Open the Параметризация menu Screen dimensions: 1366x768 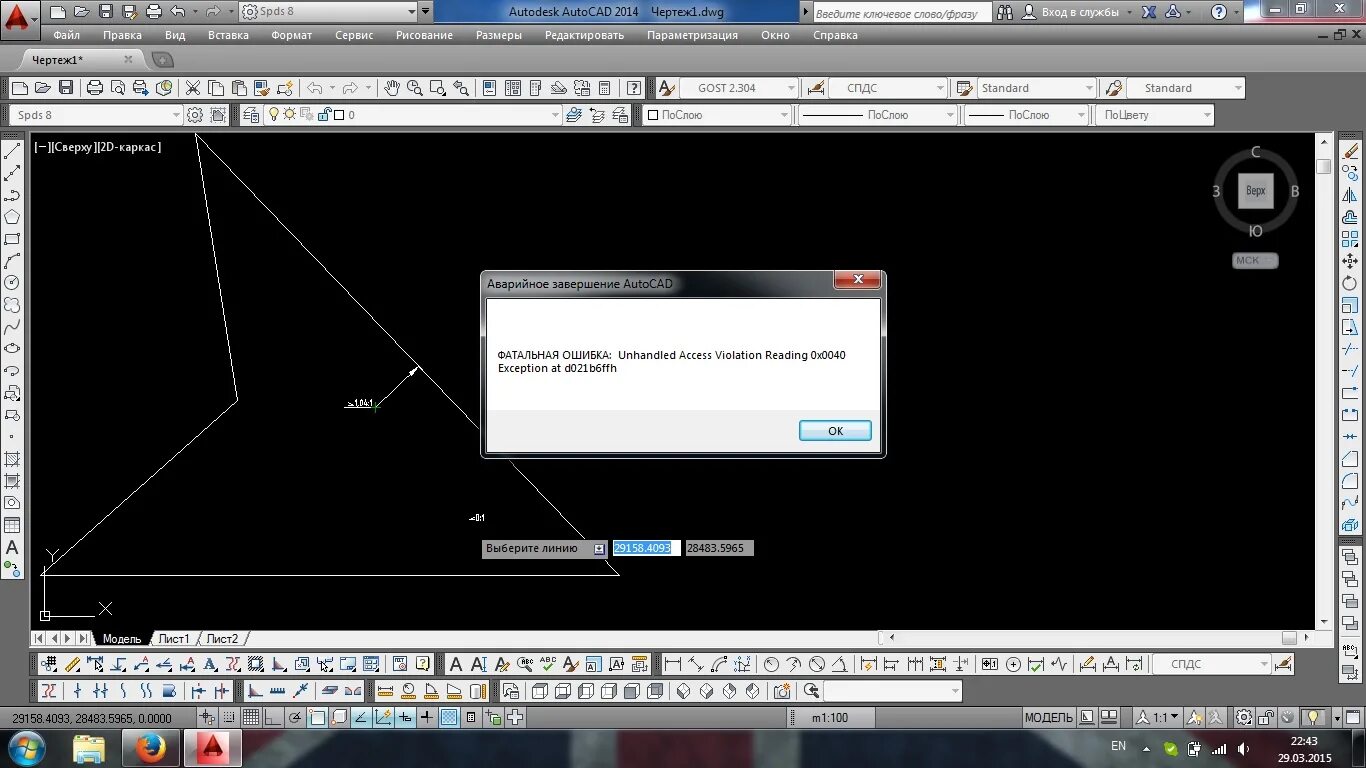pos(692,35)
